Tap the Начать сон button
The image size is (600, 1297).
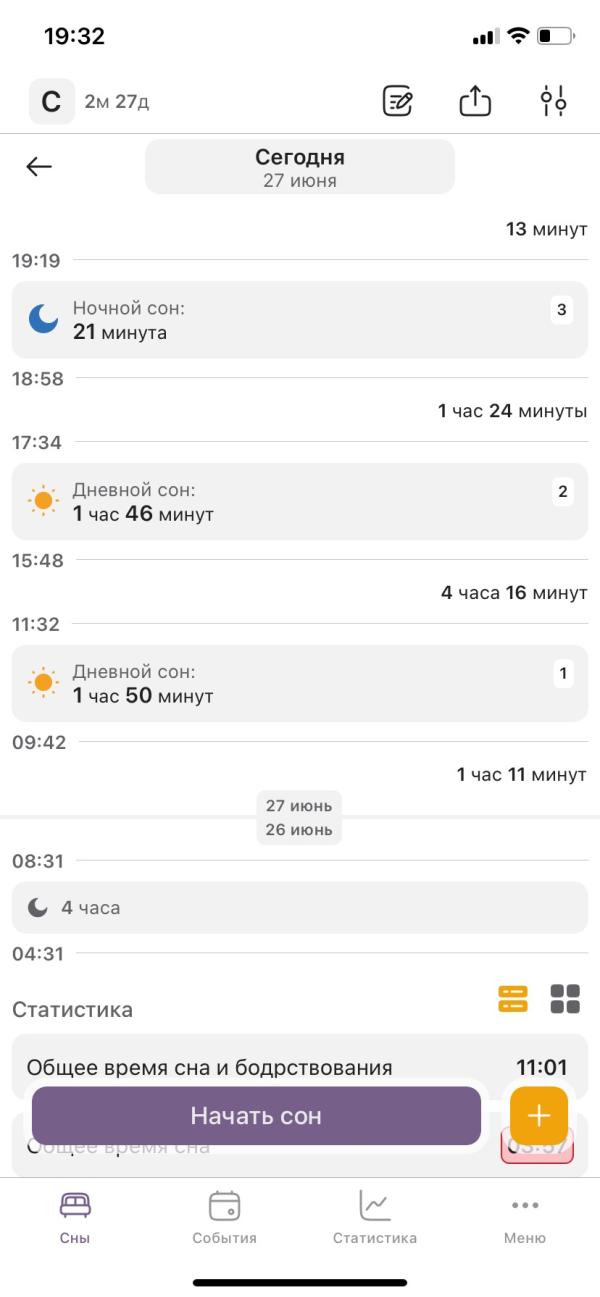(257, 1115)
